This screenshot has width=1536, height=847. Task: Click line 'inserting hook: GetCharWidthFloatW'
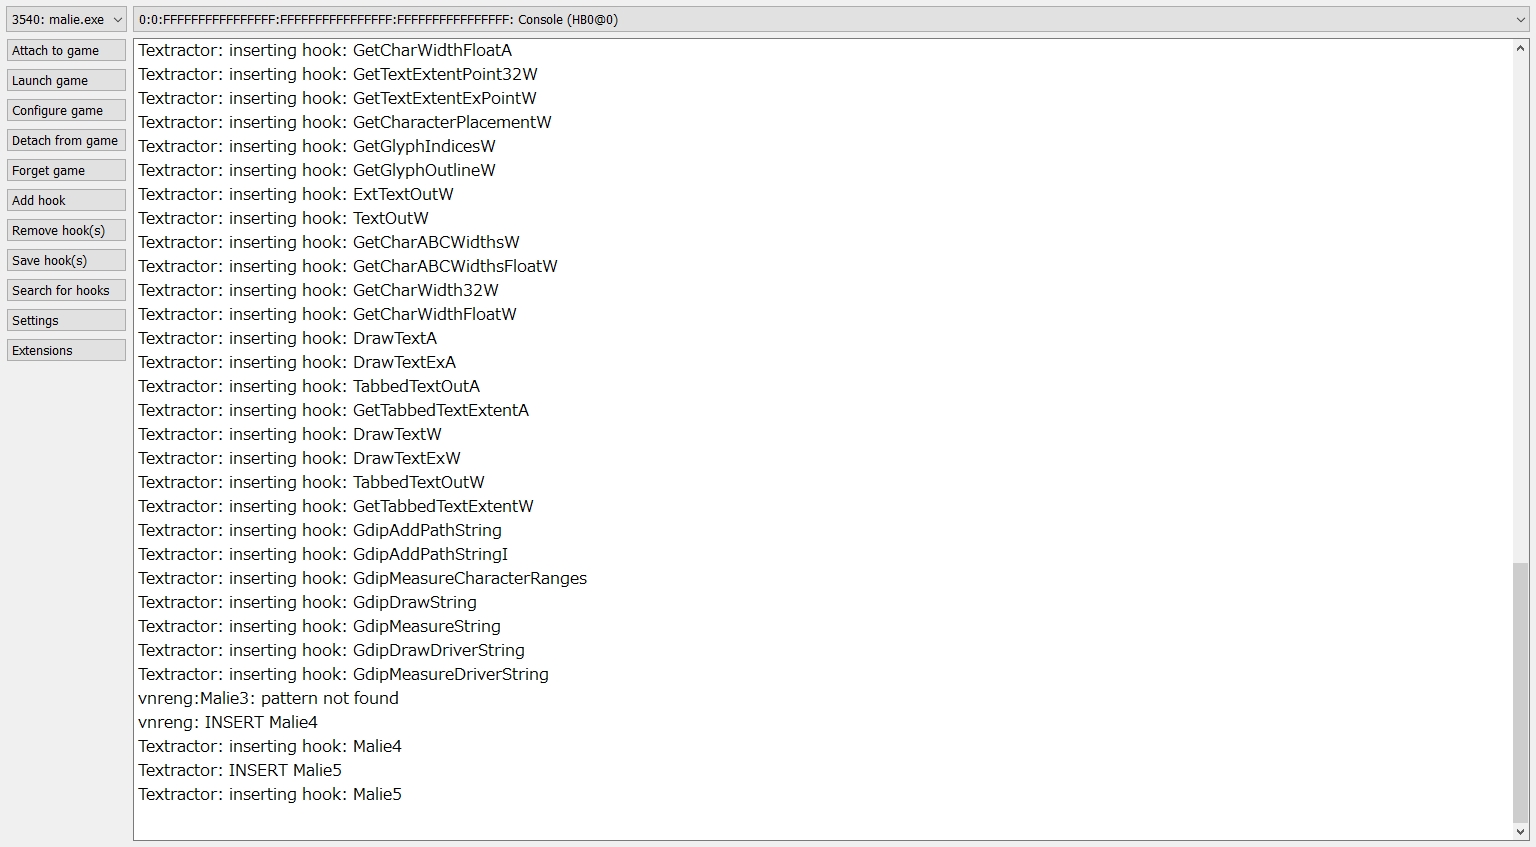point(327,314)
